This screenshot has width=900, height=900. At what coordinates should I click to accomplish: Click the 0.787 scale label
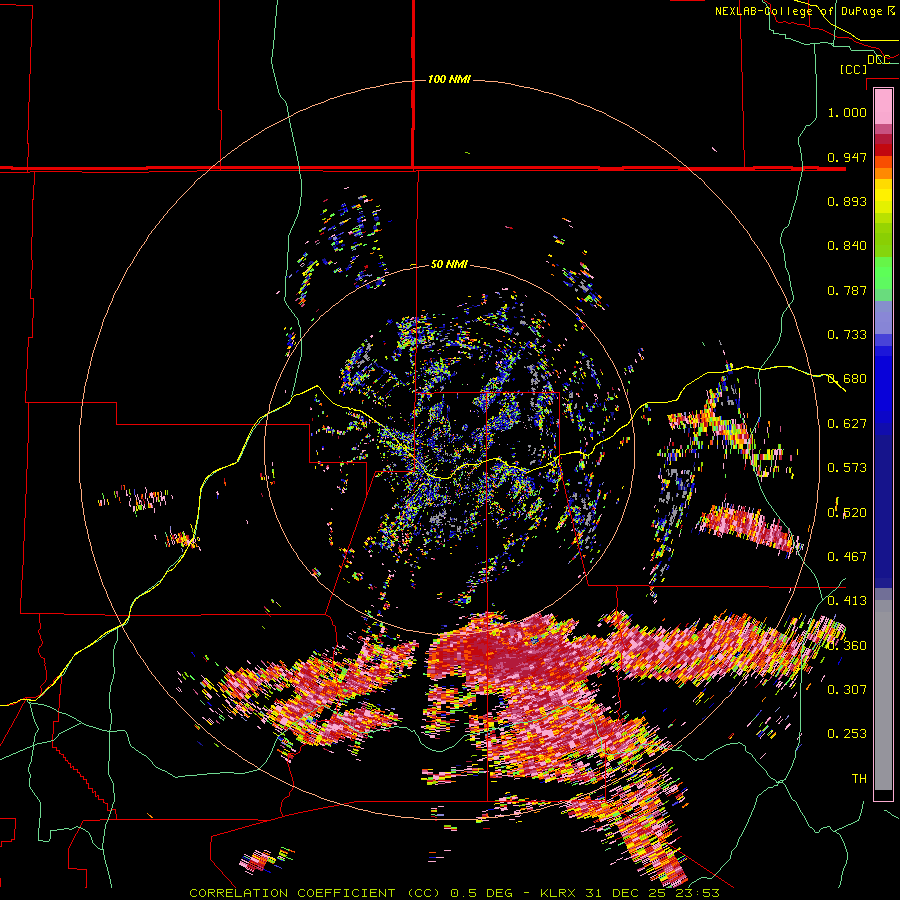tap(847, 290)
